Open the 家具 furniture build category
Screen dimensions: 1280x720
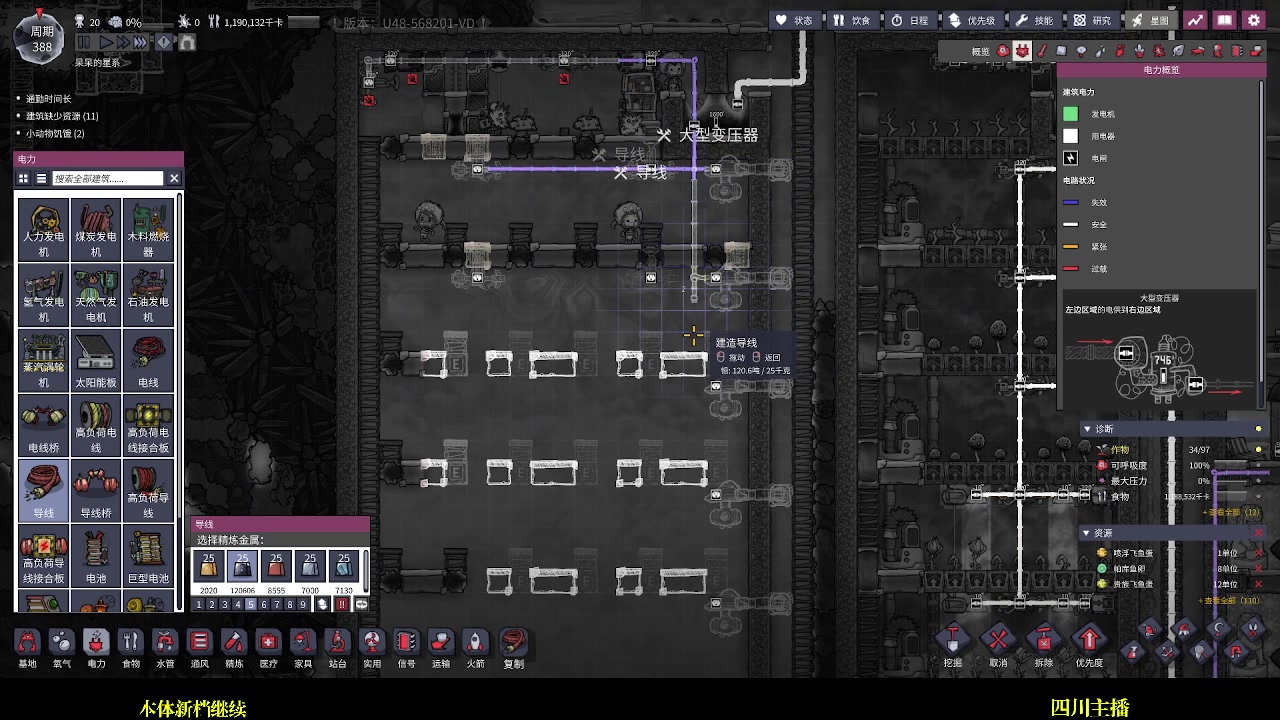(303, 648)
